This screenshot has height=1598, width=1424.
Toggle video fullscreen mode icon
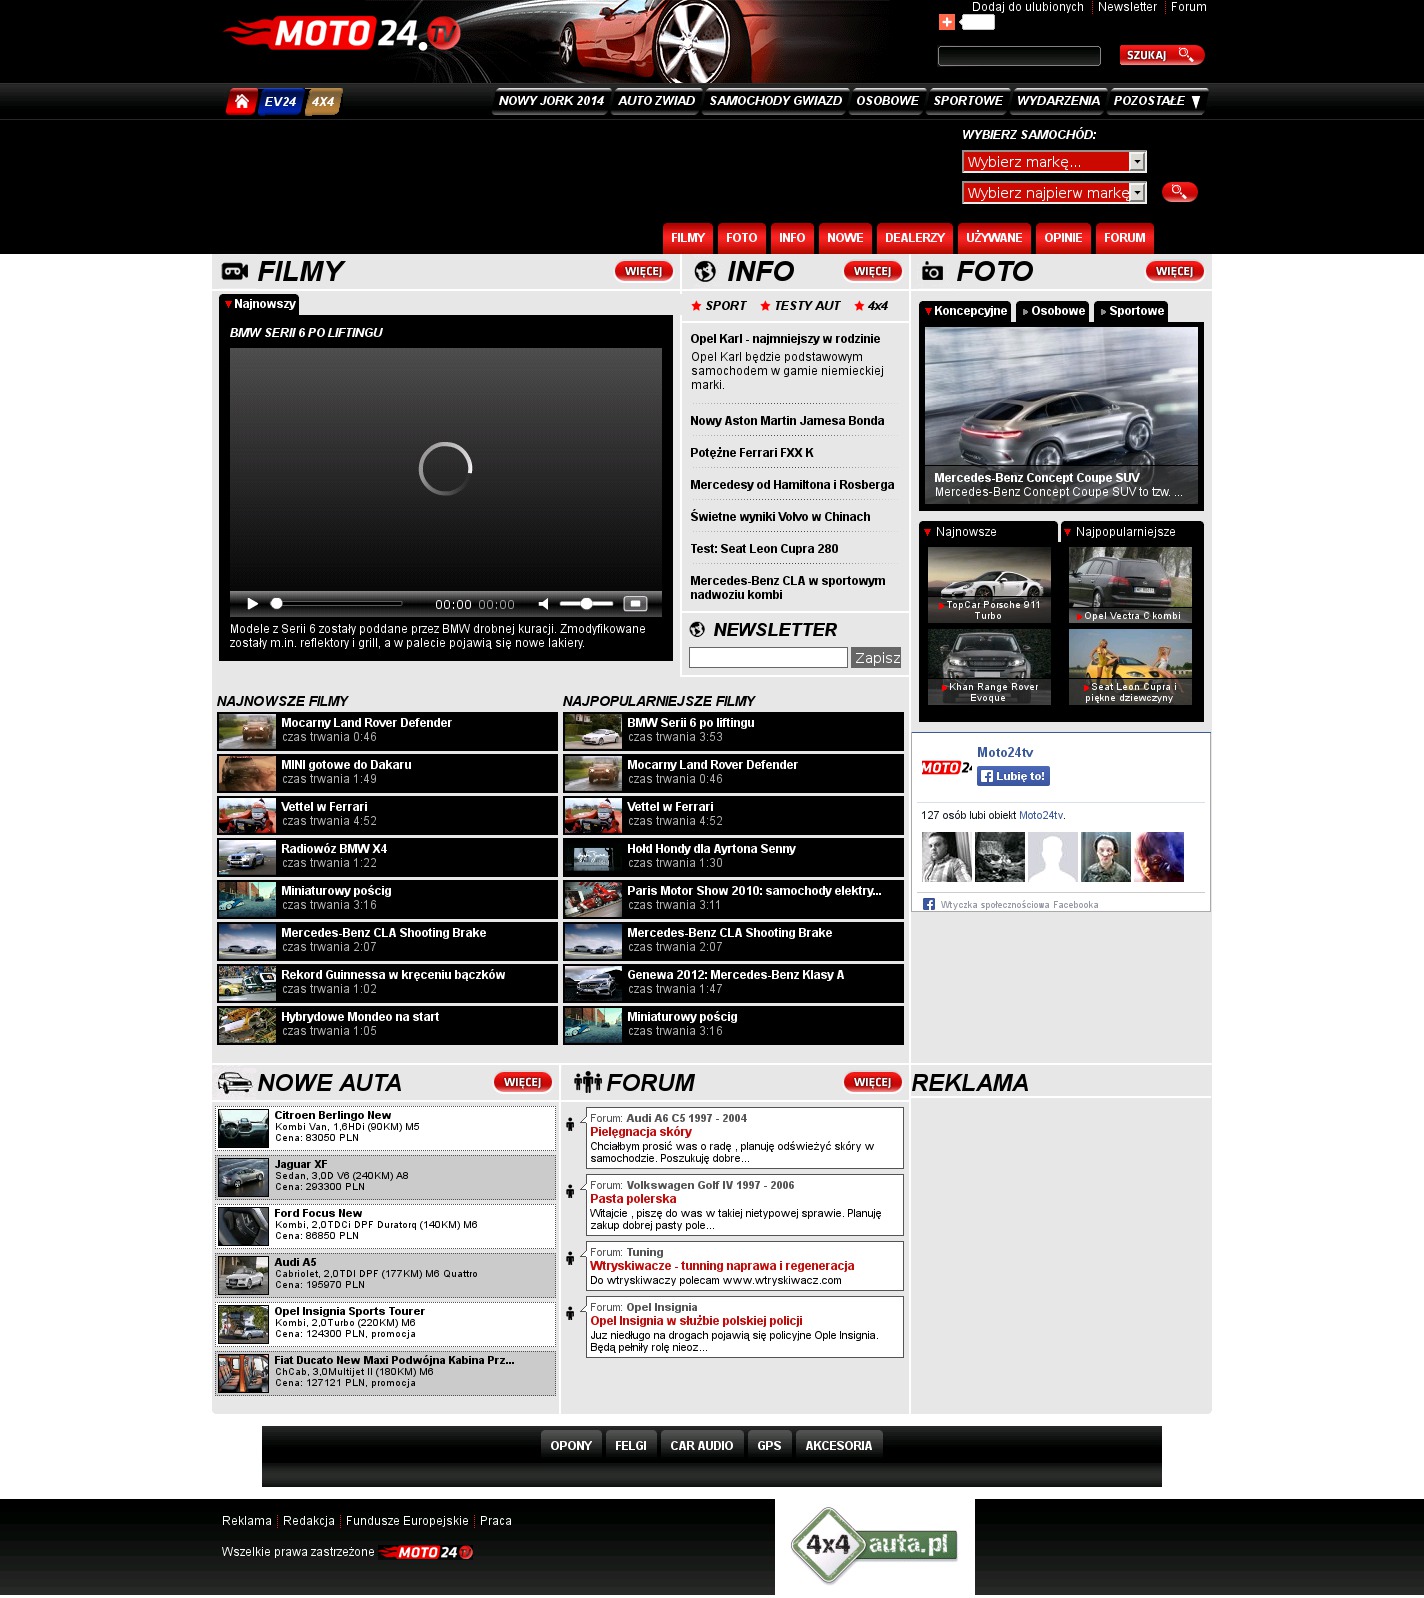pyautogui.click(x=635, y=604)
